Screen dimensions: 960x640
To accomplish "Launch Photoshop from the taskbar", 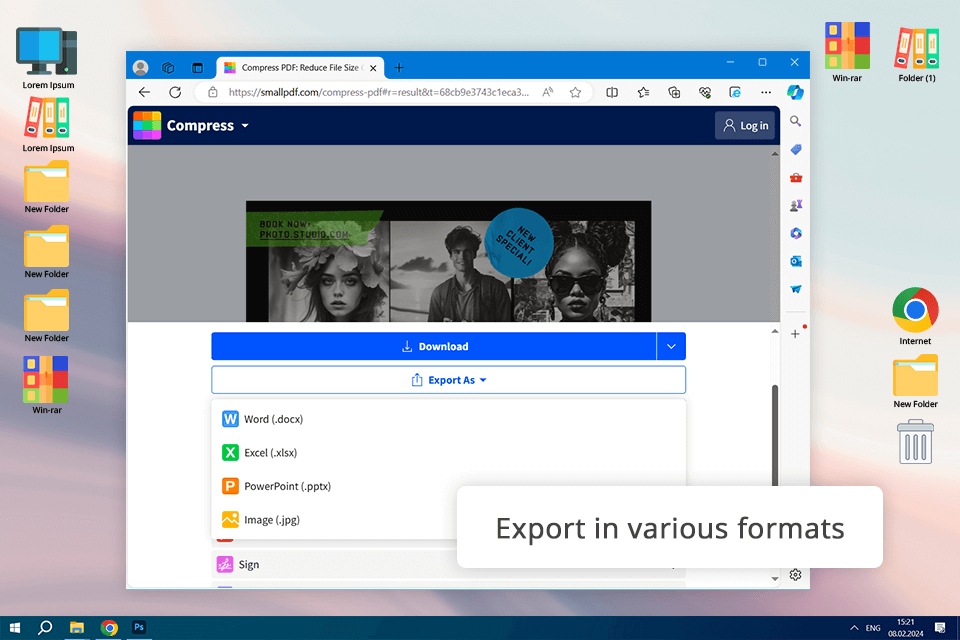I will click(139, 628).
